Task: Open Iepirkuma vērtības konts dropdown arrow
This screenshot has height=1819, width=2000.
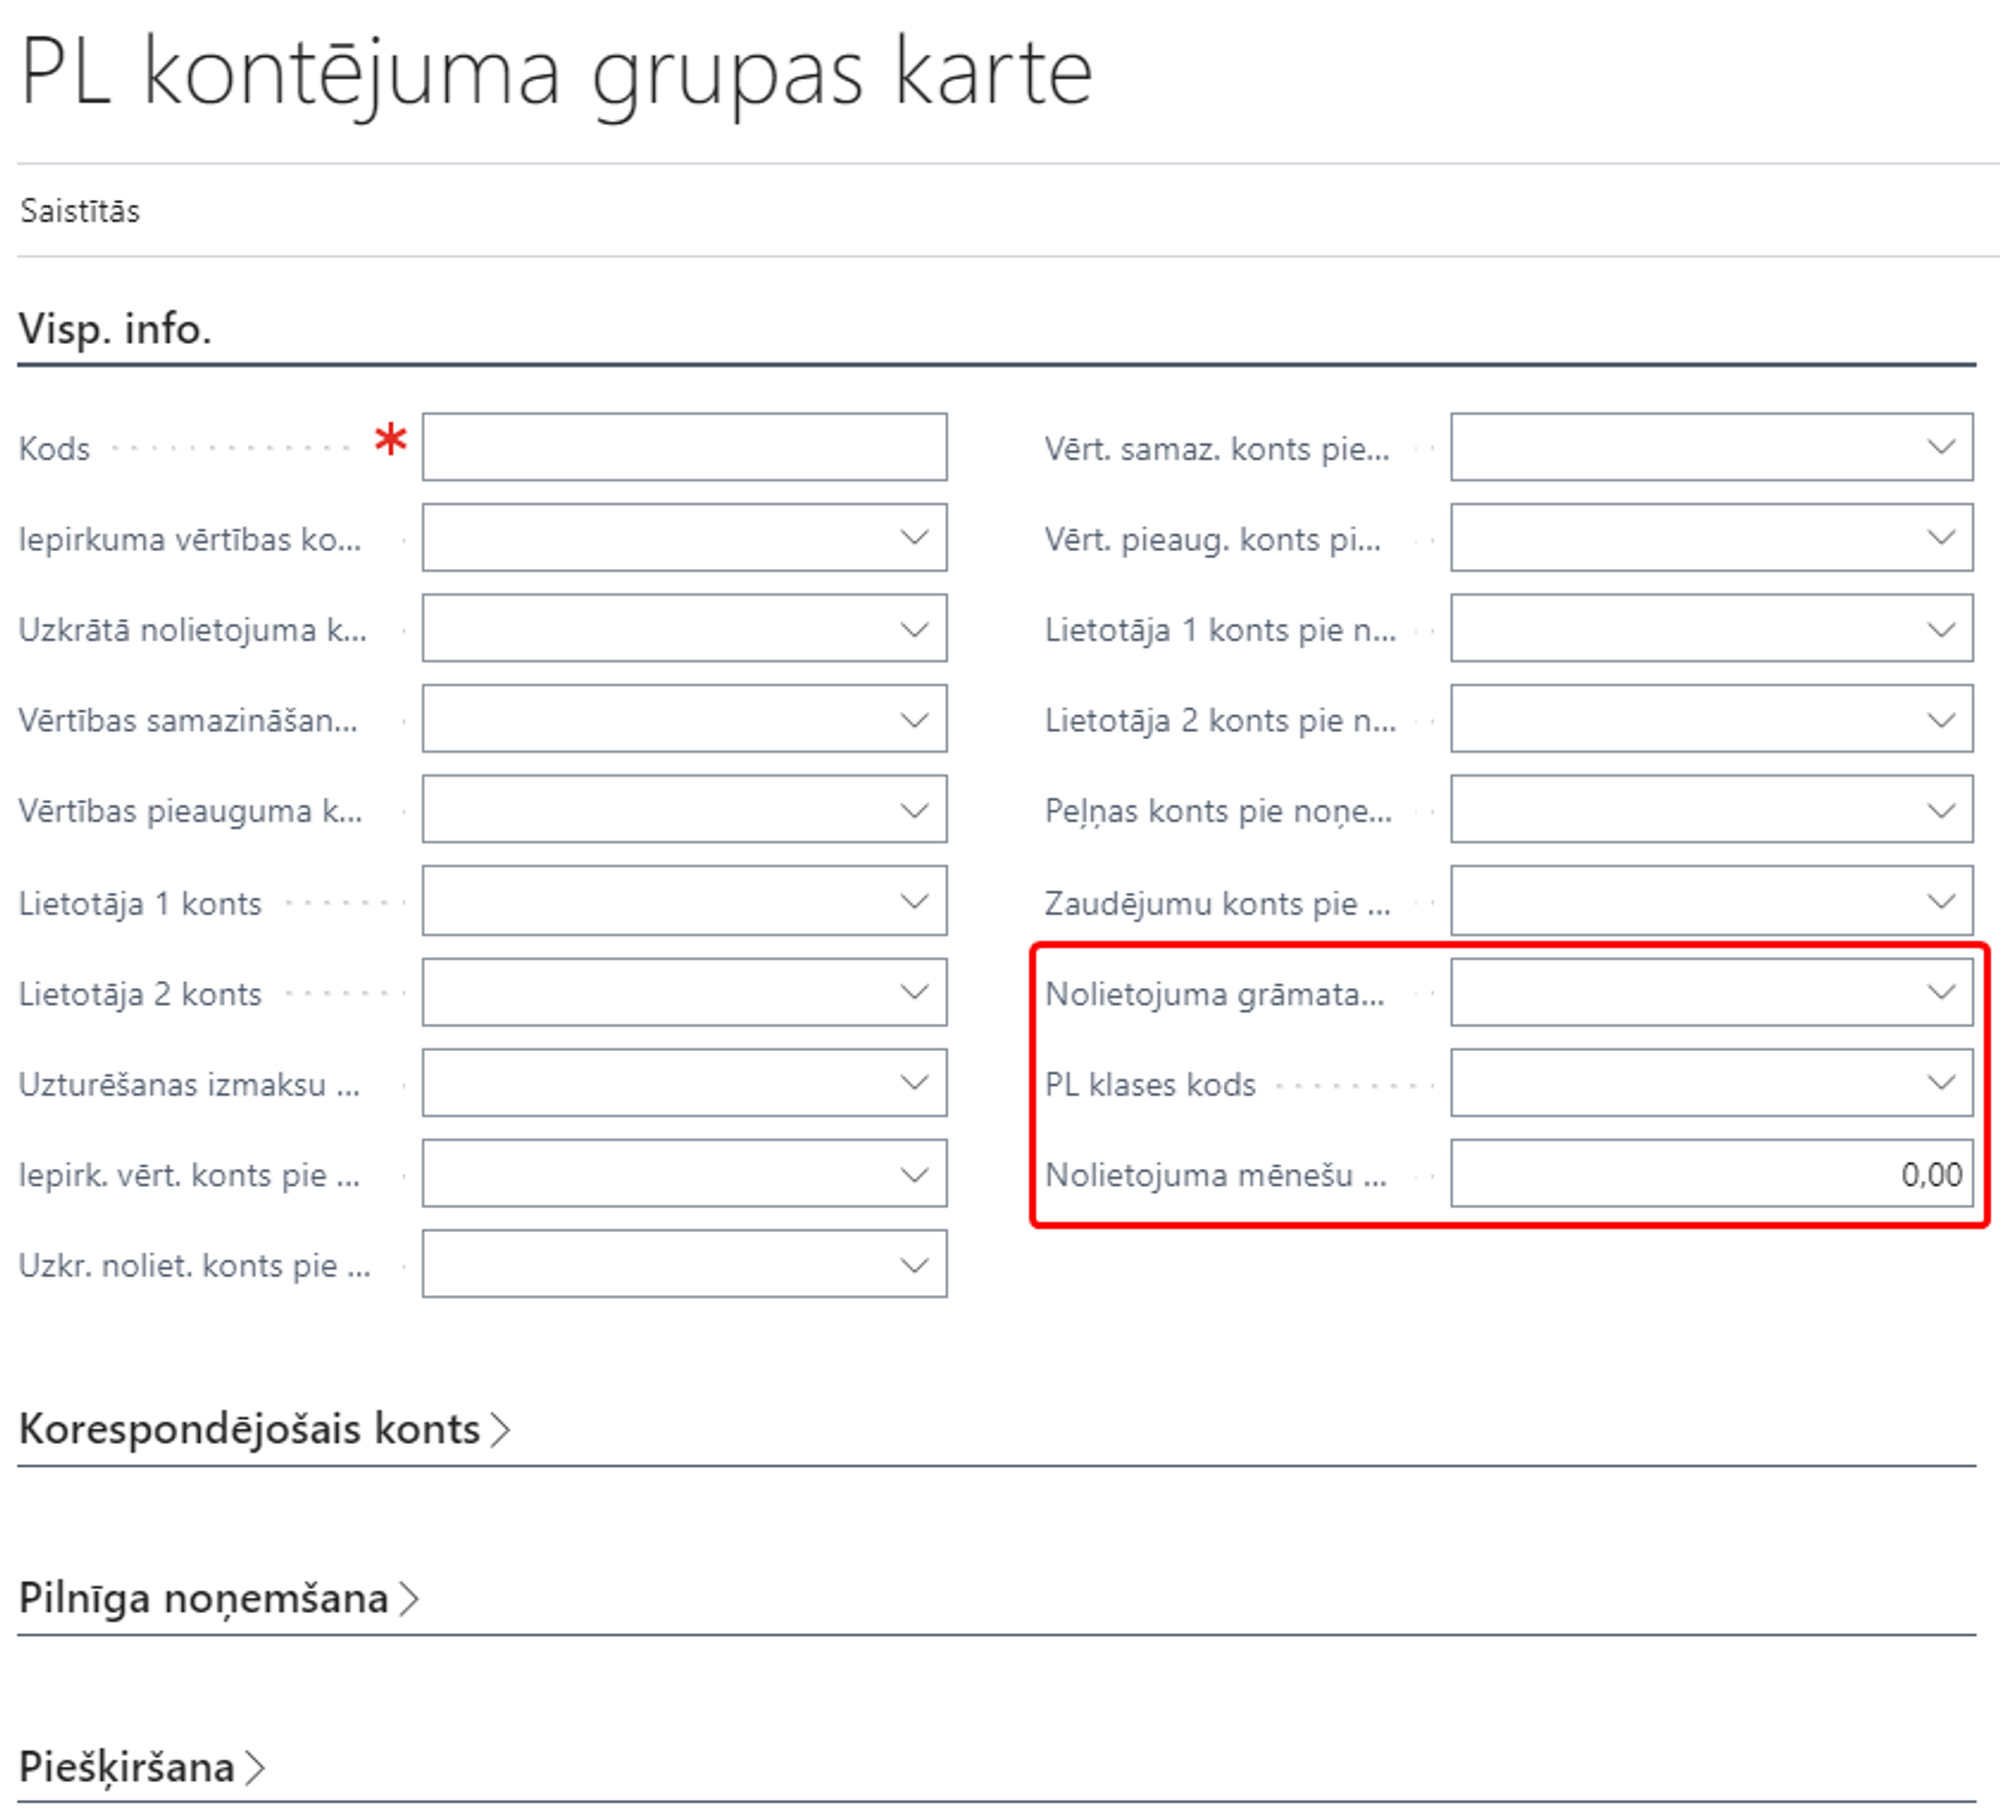Action: coord(914,538)
